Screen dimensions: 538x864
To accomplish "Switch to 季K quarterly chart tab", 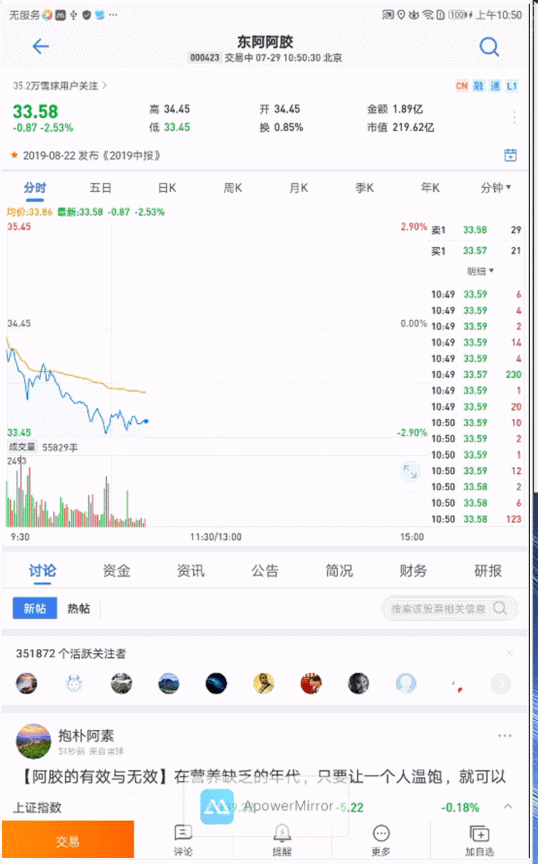I will [364, 188].
